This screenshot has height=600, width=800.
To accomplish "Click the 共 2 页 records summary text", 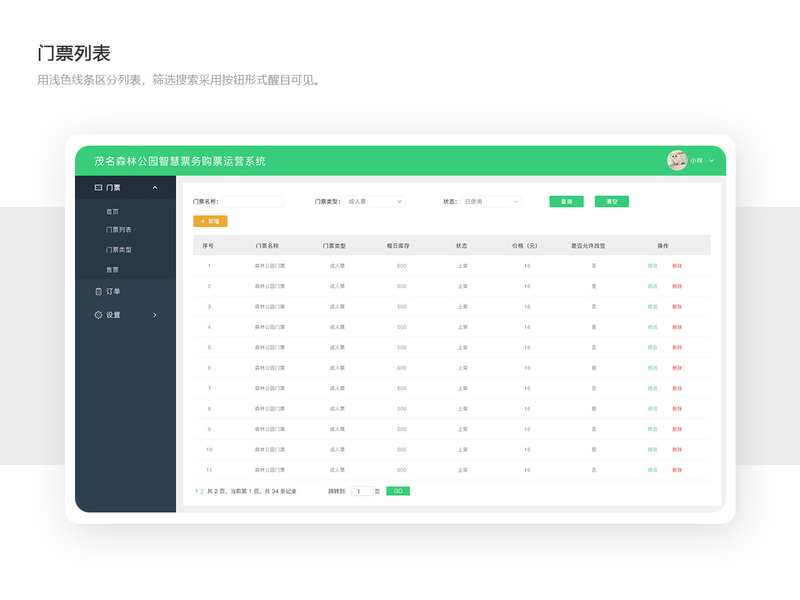I will (252, 491).
